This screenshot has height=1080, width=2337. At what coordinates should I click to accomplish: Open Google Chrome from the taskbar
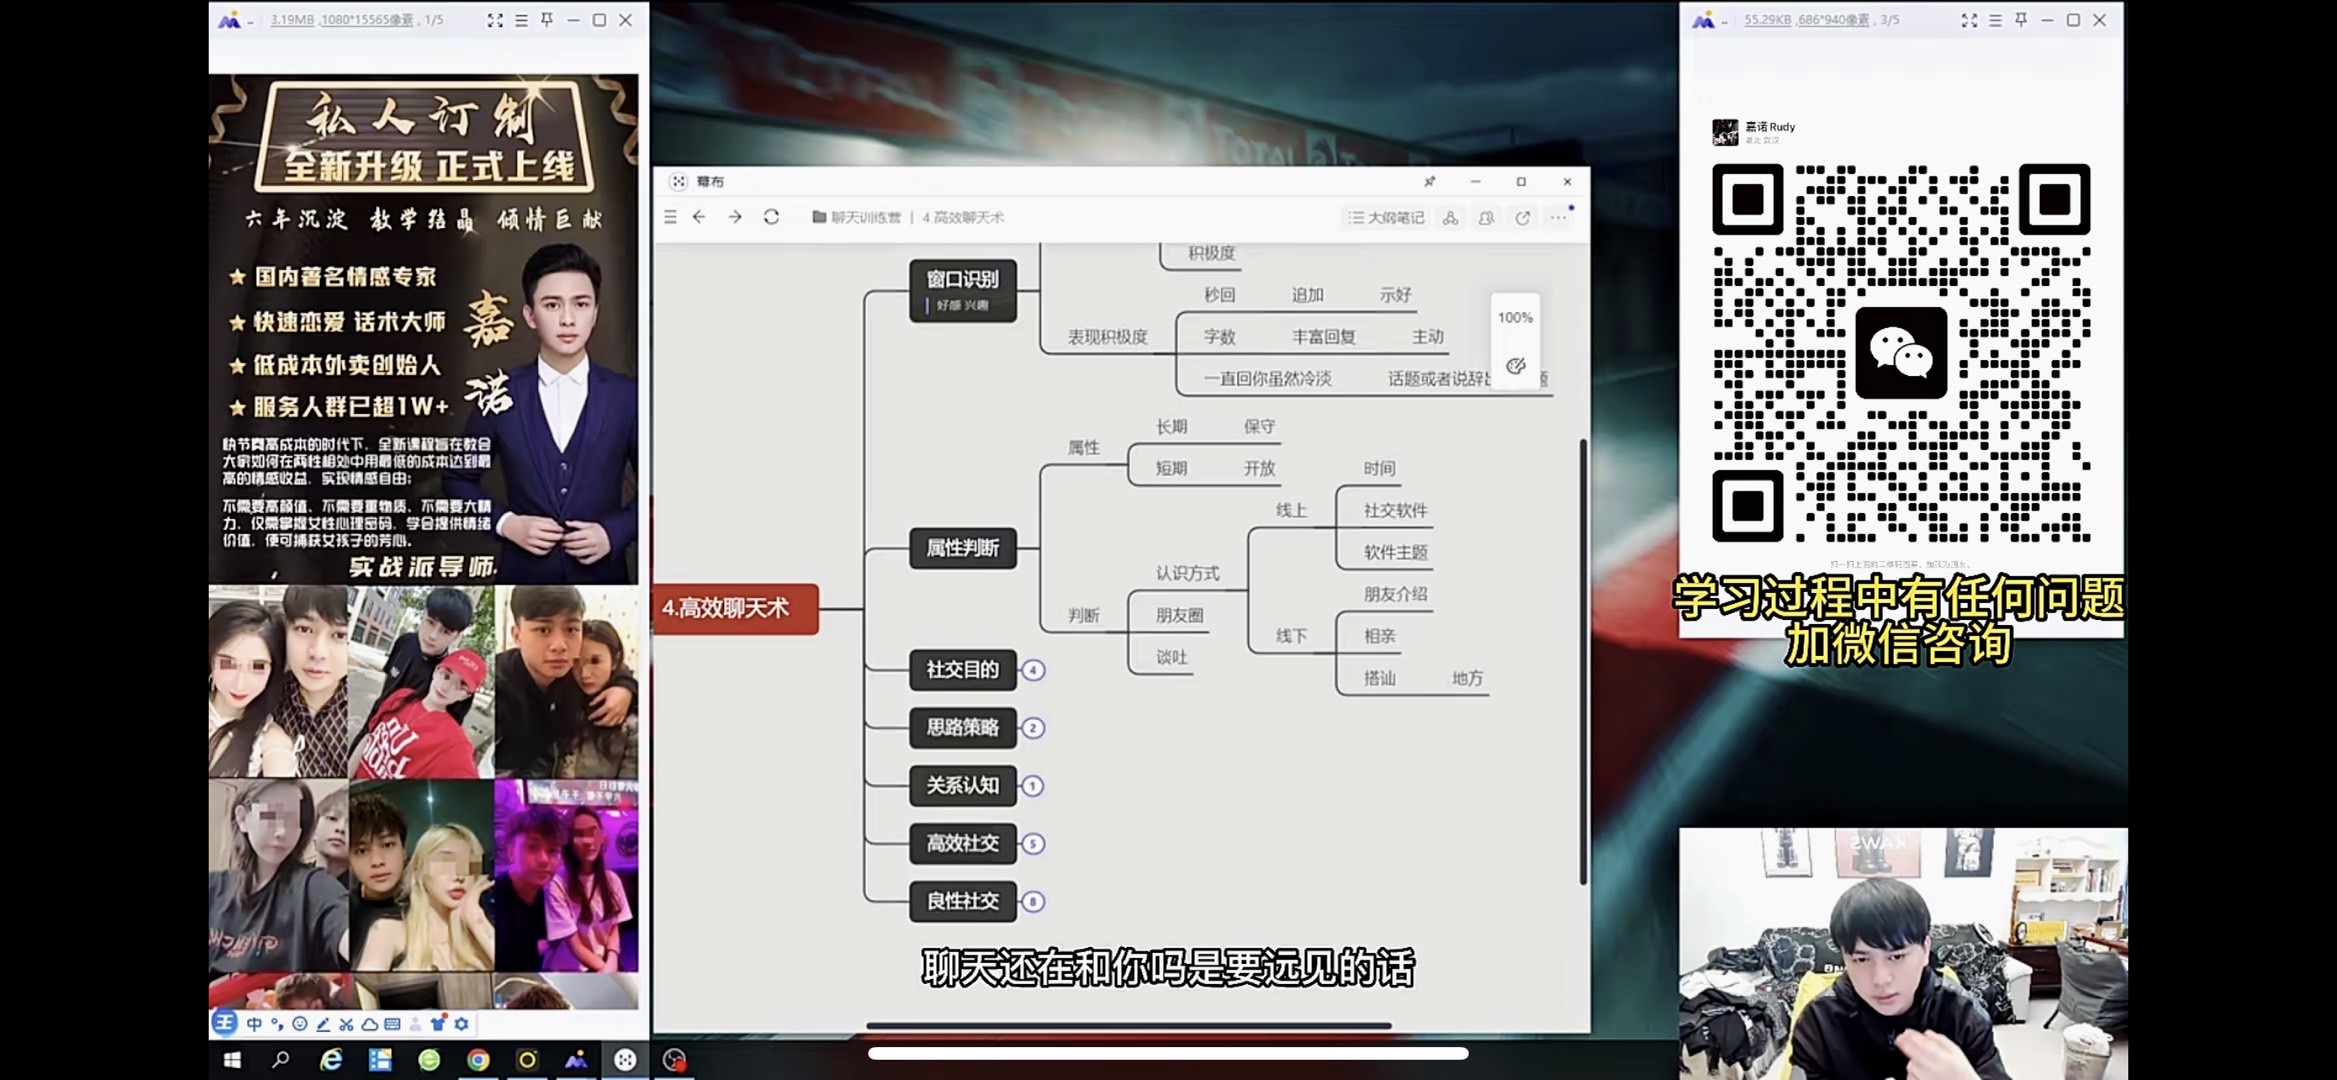click(478, 1060)
